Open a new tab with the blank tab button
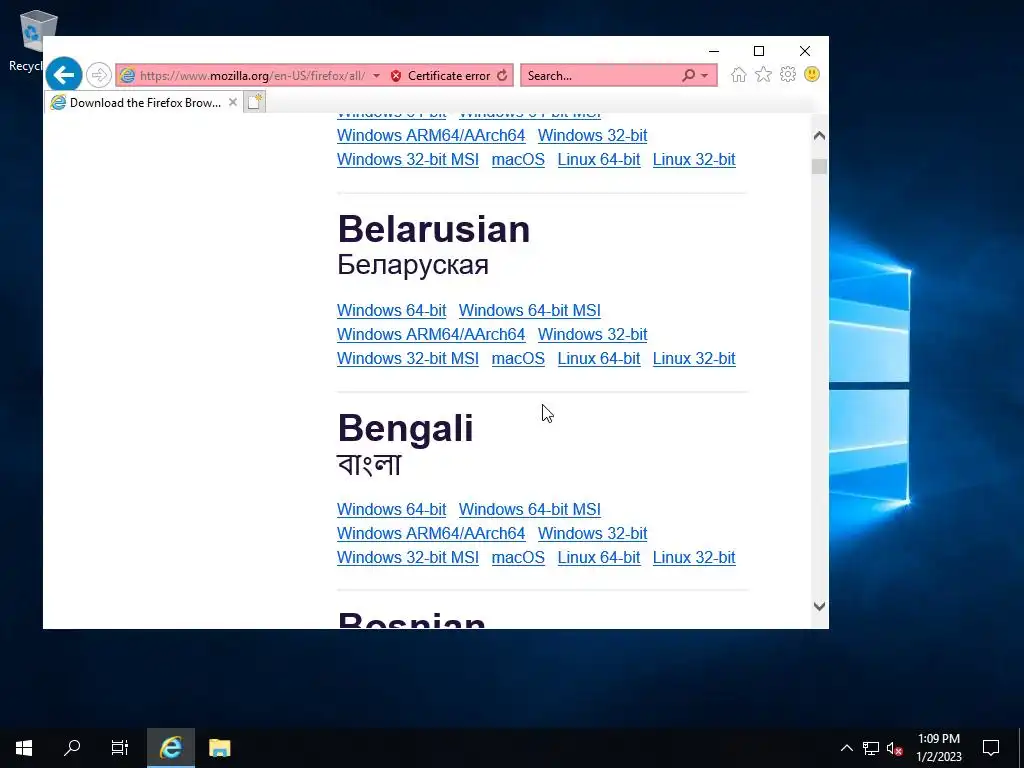 coord(255,102)
